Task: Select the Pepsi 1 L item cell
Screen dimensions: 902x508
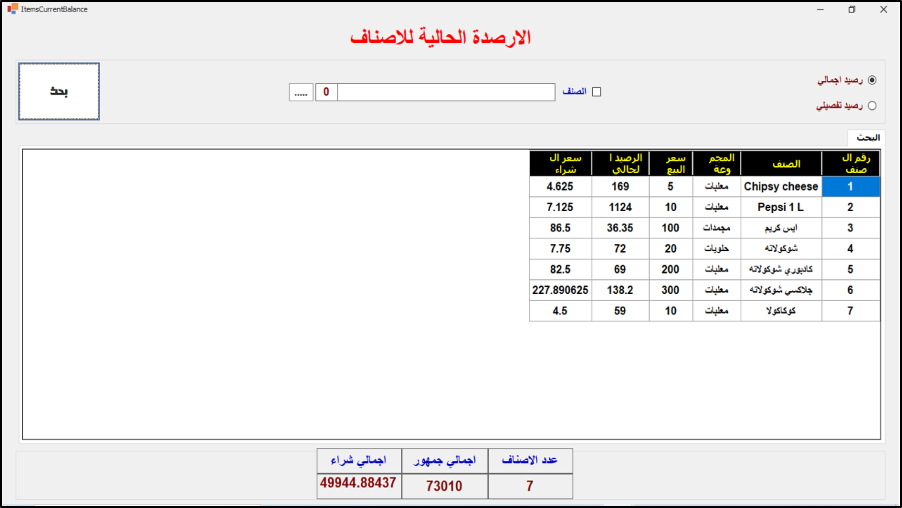Action: pos(780,207)
